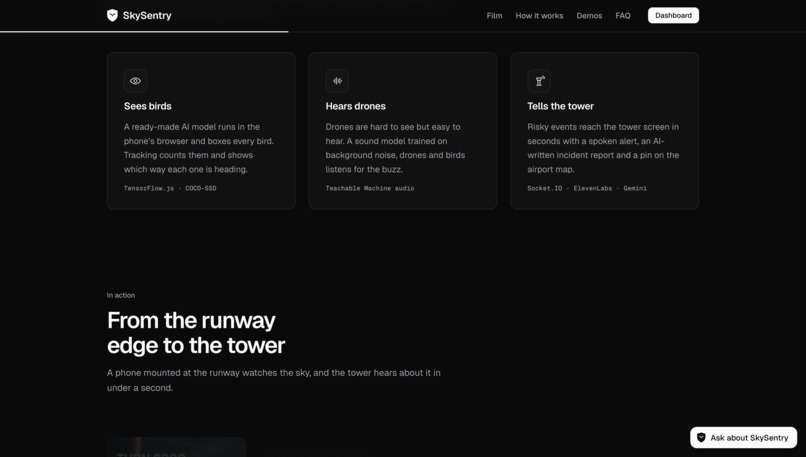Click the From the runway edge heading

coord(196,333)
